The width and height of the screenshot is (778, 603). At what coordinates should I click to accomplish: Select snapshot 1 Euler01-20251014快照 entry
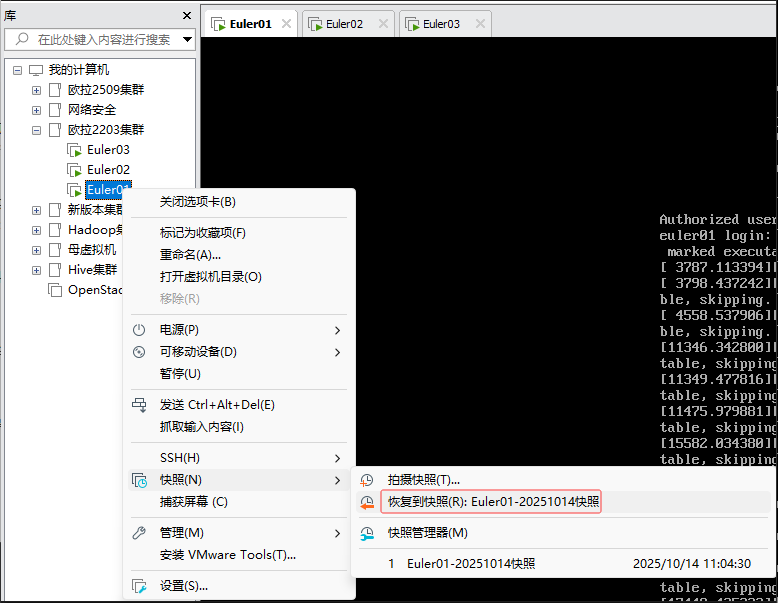(x=563, y=564)
